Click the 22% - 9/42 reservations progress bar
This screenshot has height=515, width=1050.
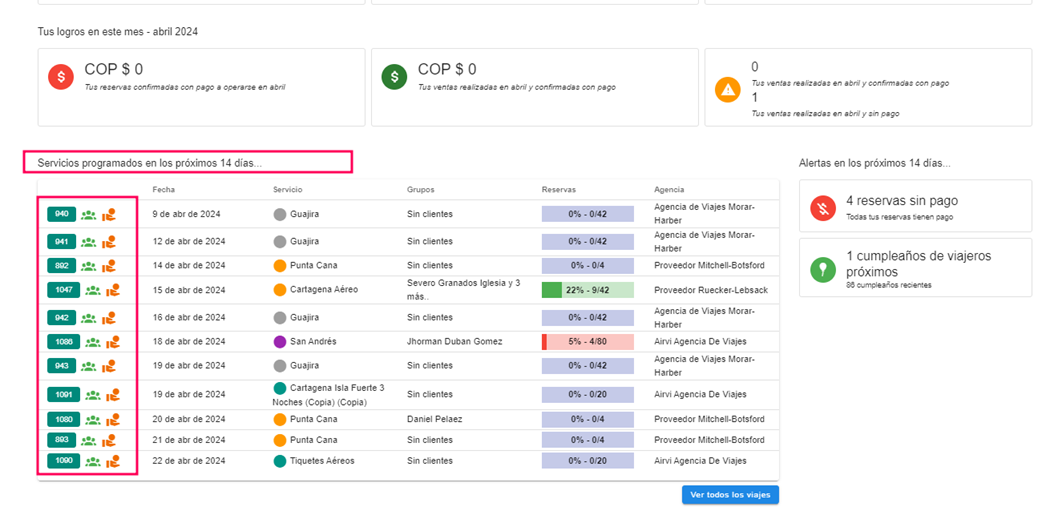tap(587, 290)
